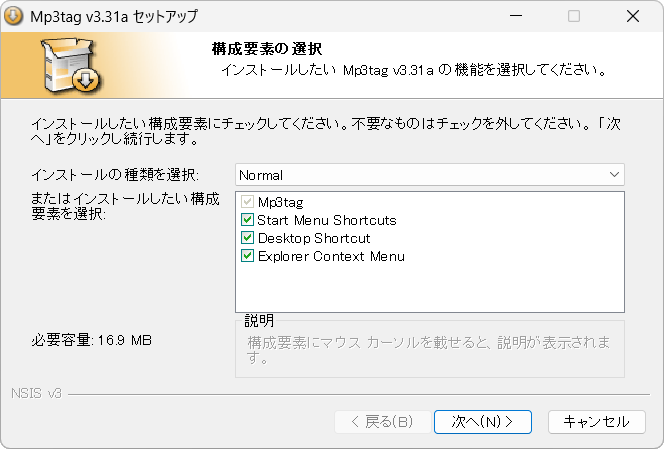This screenshot has height=449, width=664.
Task: Click the greyed-out maximize window button
Action: tap(574, 17)
